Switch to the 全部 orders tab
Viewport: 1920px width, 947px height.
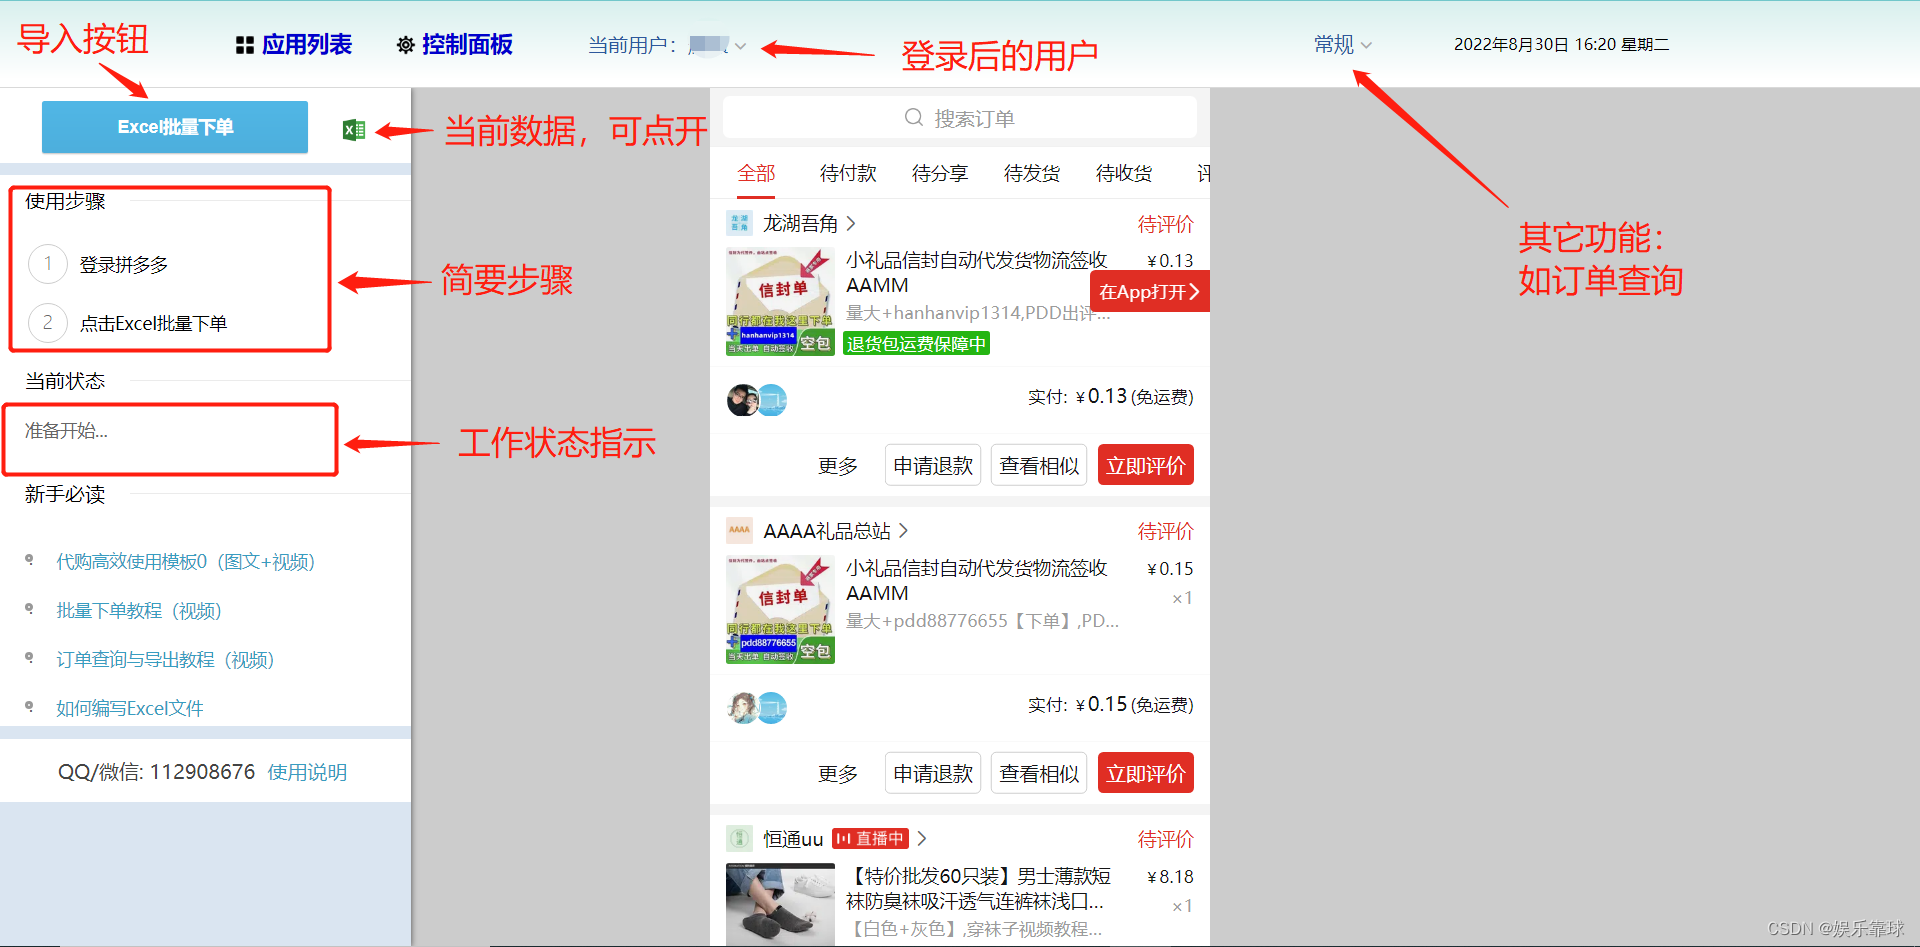tap(756, 174)
